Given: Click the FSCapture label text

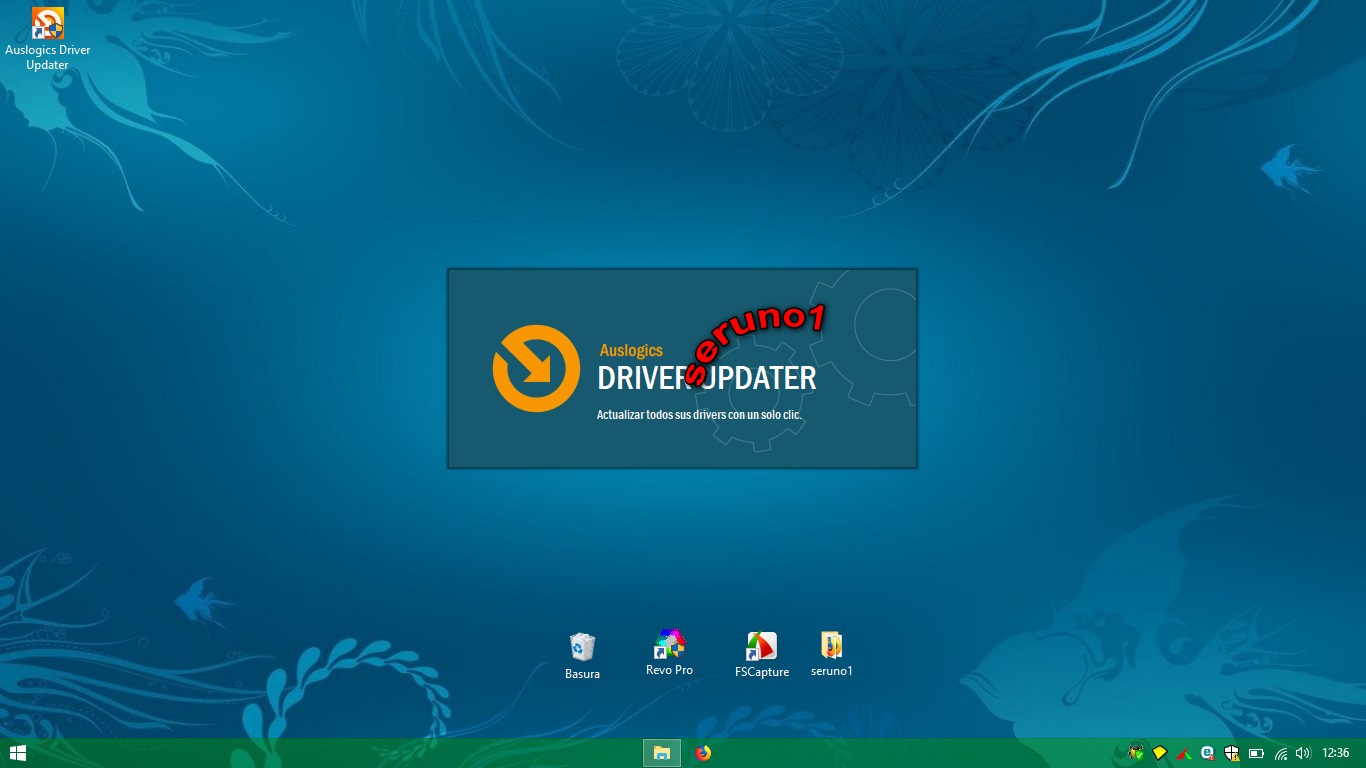Looking at the screenshot, I should click(762, 672).
